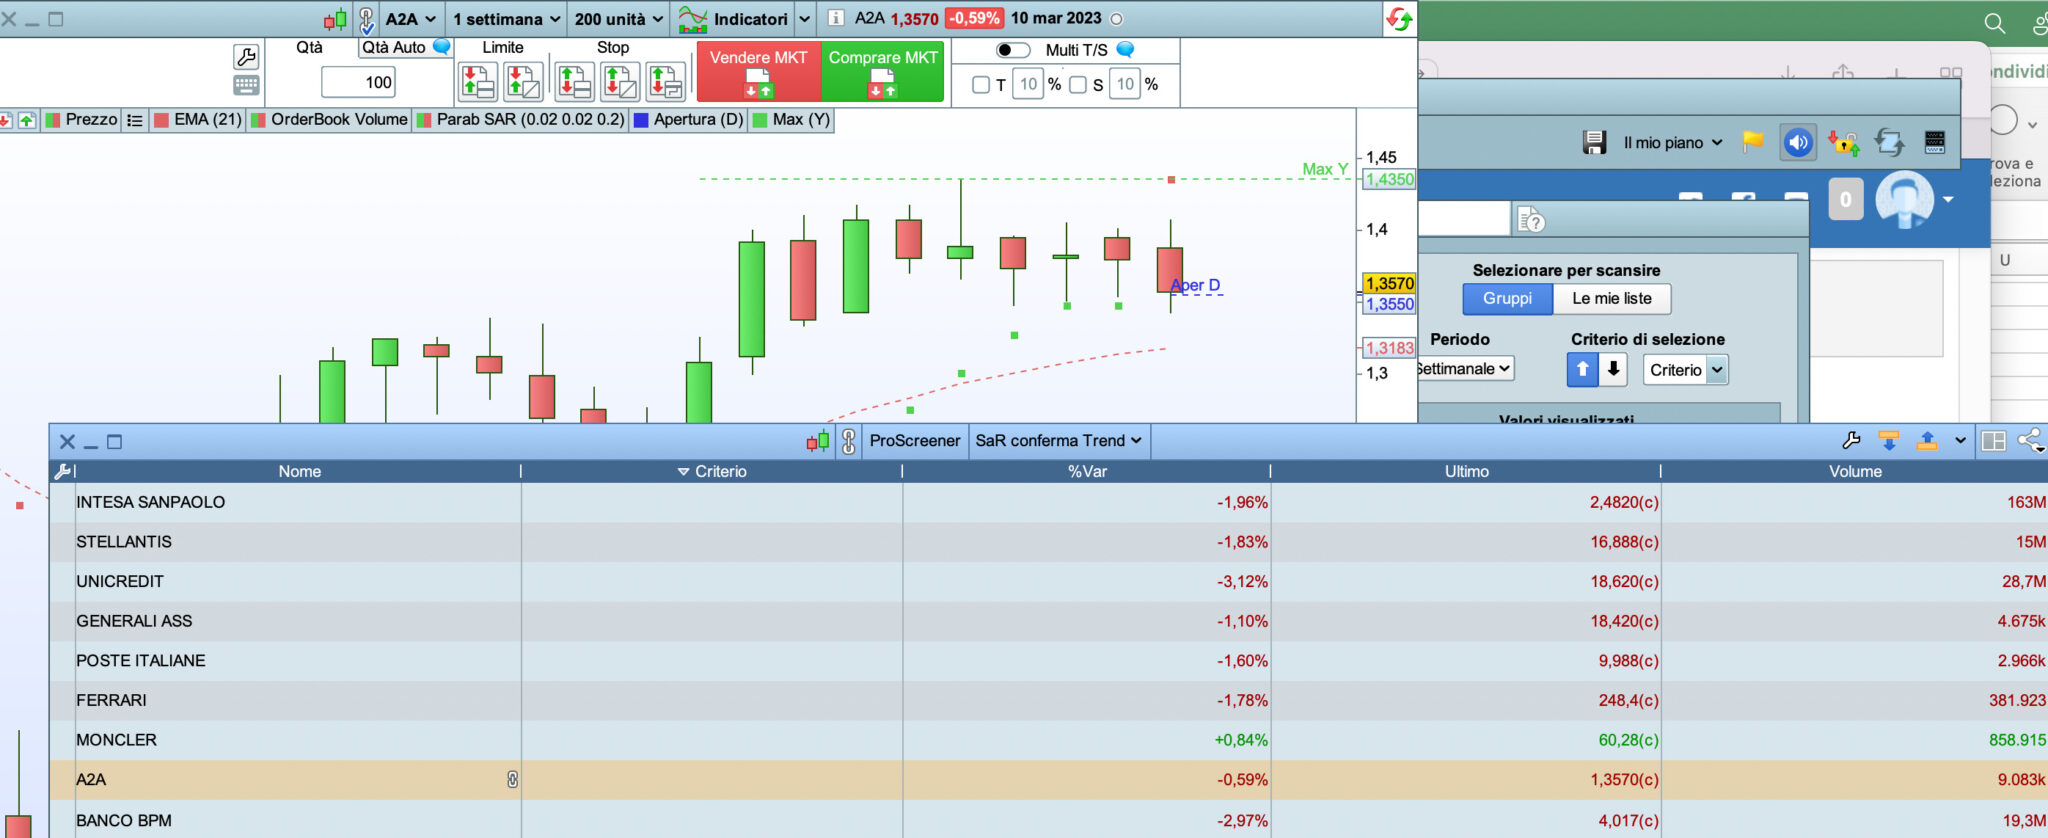Click the red-green refresh arrows icon
Image resolution: width=2048 pixels, height=838 pixels.
tap(1399, 19)
